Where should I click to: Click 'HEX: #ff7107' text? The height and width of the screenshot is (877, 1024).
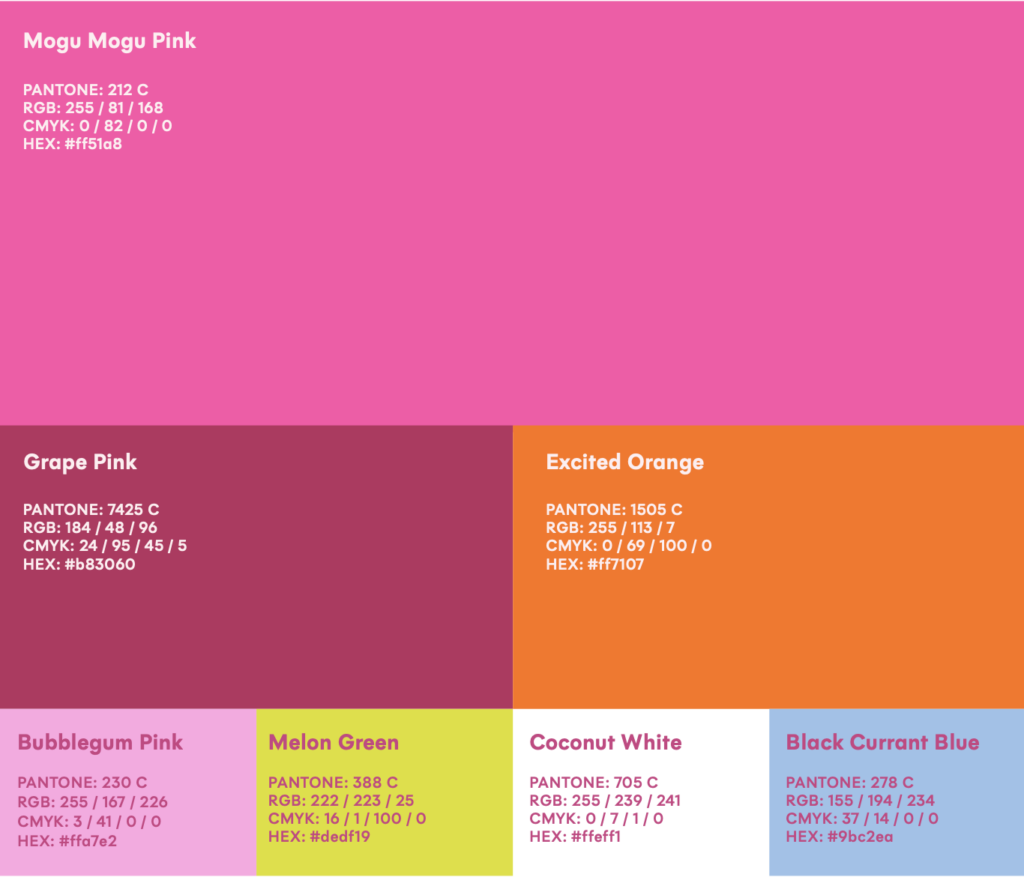(x=595, y=564)
